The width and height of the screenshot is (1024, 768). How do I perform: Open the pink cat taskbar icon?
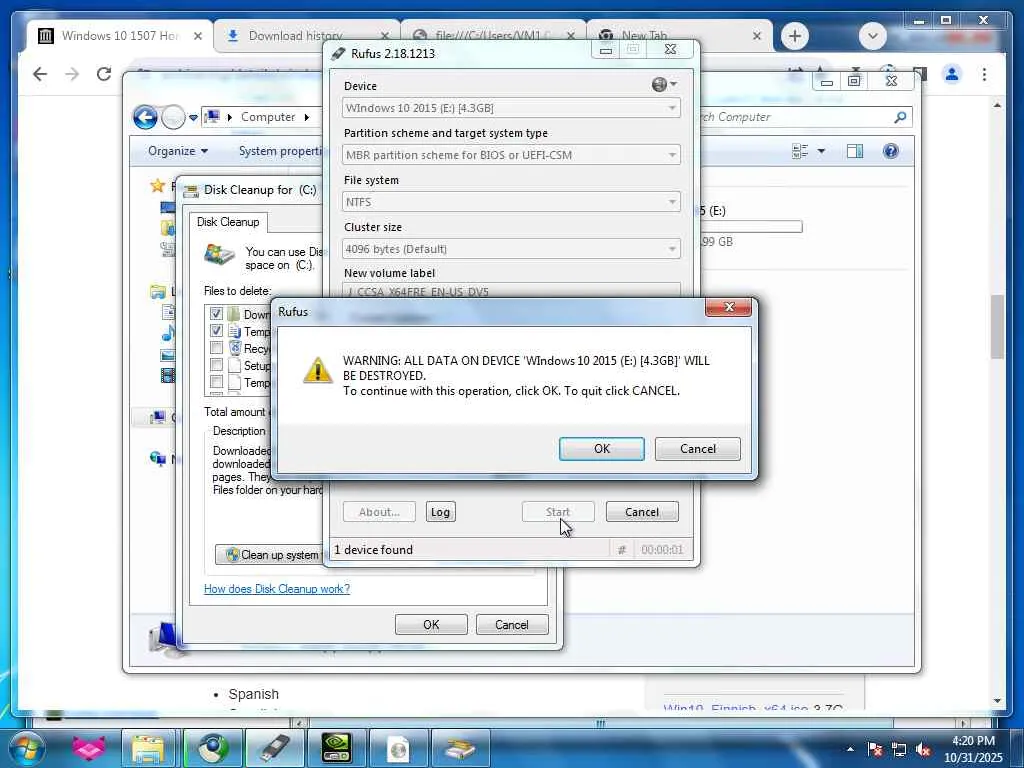(88, 748)
